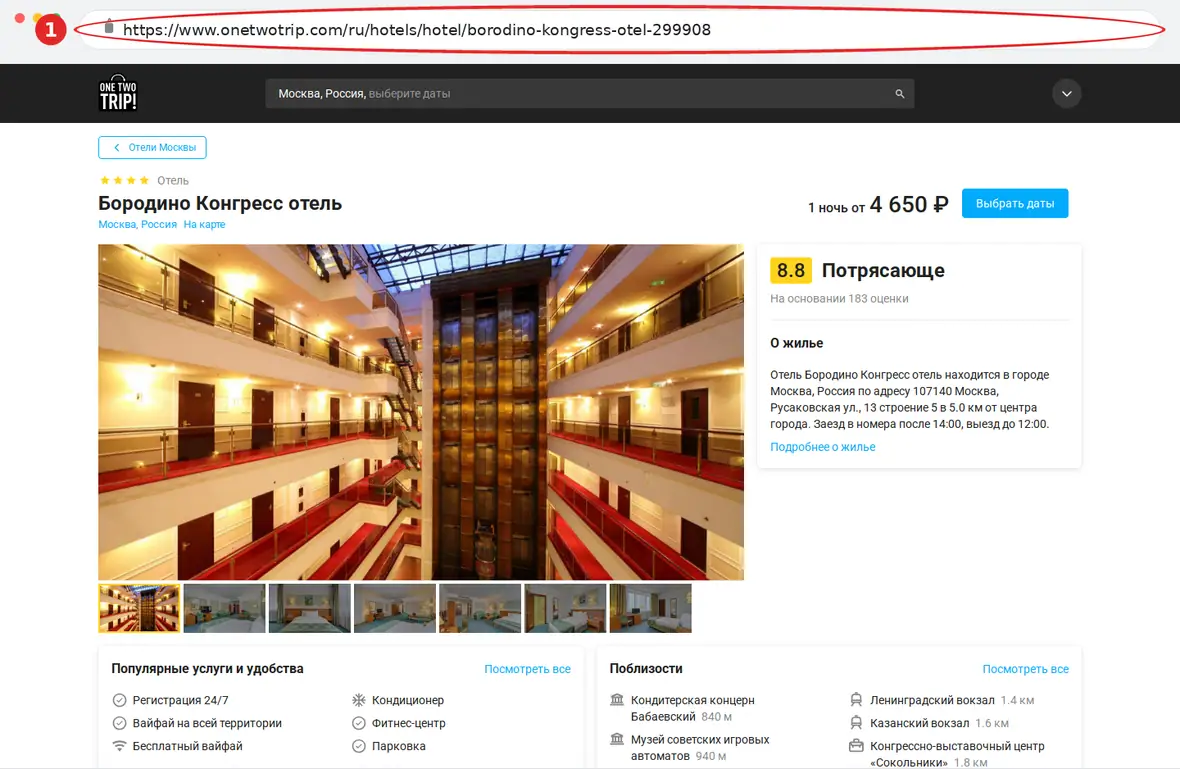Screen dimensions: 1180x769
Task: Click the hotel star rating icons
Action: (x=125, y=181)
